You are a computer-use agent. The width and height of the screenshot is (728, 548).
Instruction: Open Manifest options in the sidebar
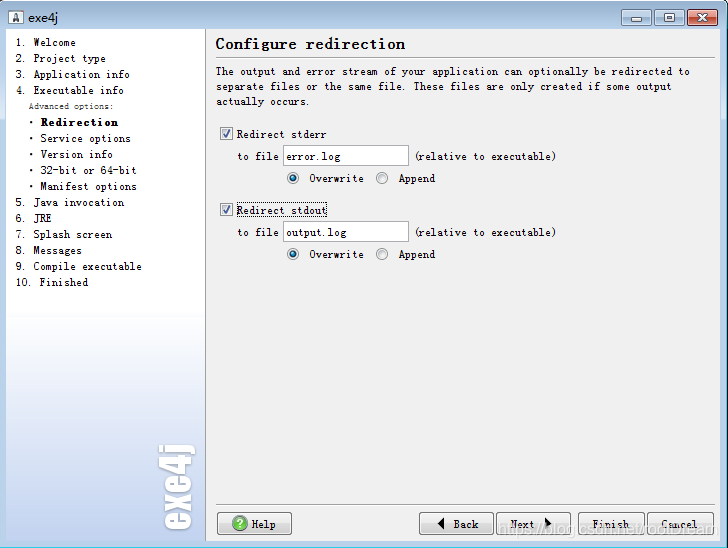[88, 186]
